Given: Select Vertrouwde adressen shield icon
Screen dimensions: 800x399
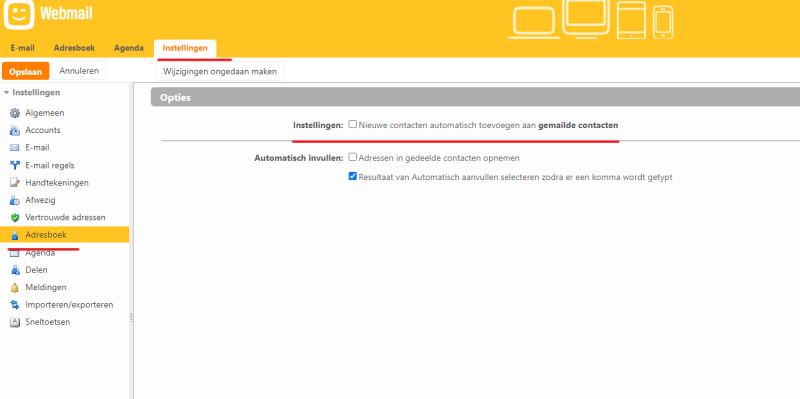Looking at the screenshot, I should [x=15, y=217].
